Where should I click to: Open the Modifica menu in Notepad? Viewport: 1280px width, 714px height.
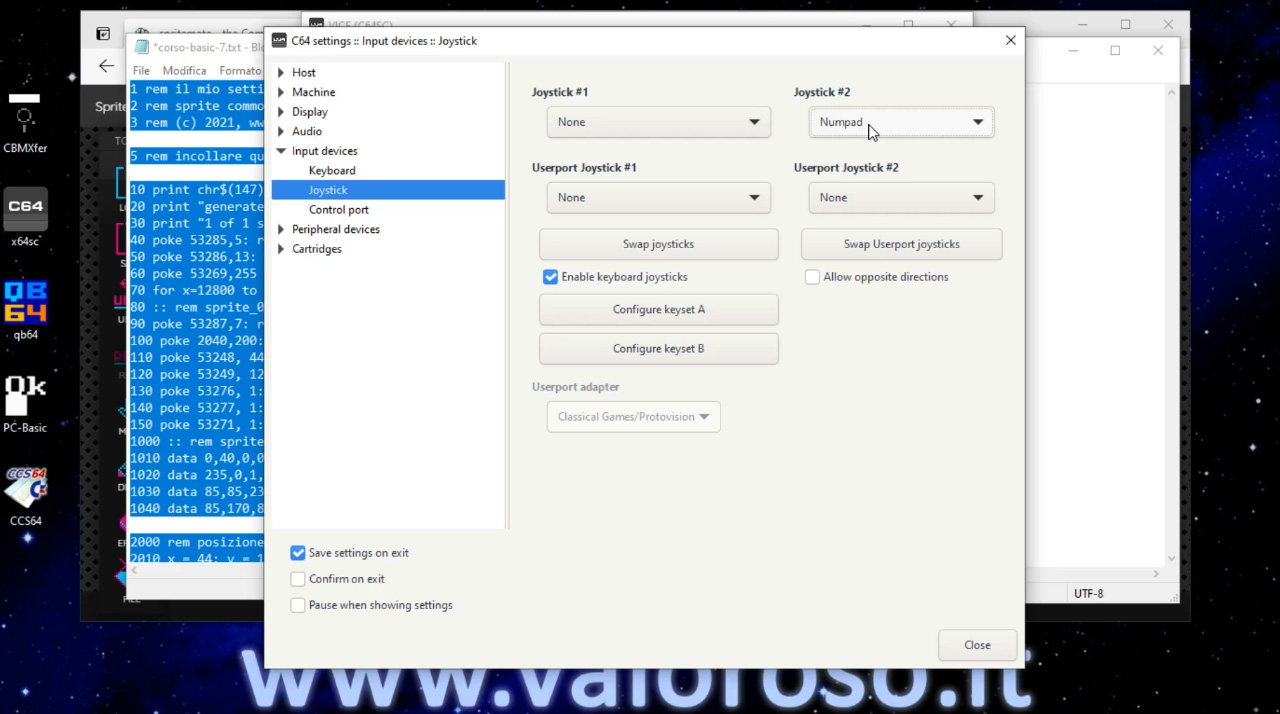coord(184,71)
